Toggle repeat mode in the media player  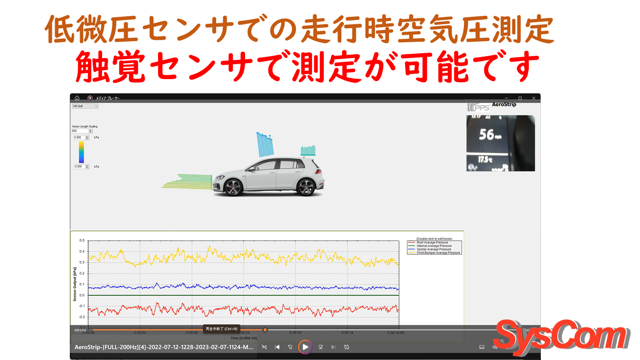347,347
